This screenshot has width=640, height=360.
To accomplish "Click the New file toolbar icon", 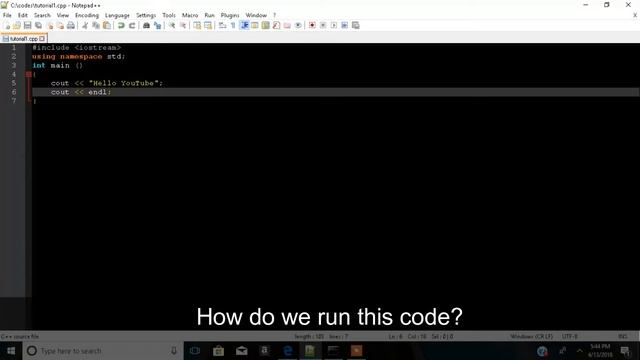I will click(x=7, y=25).
